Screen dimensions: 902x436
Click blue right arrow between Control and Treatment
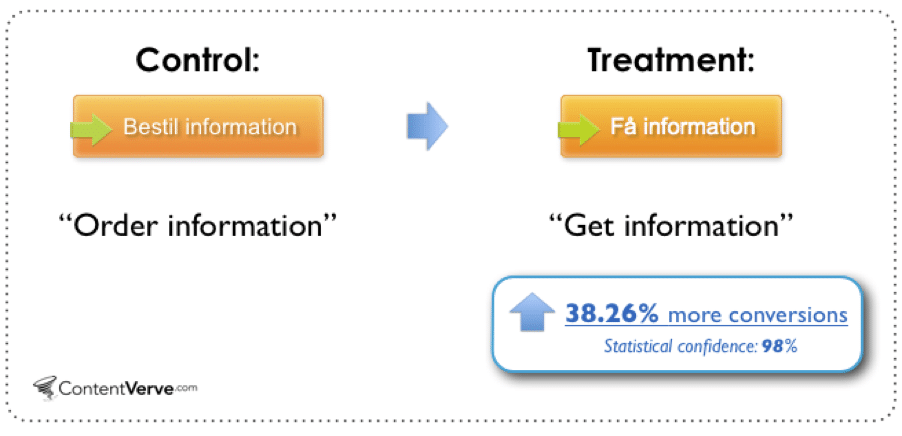tap(427, 126)
